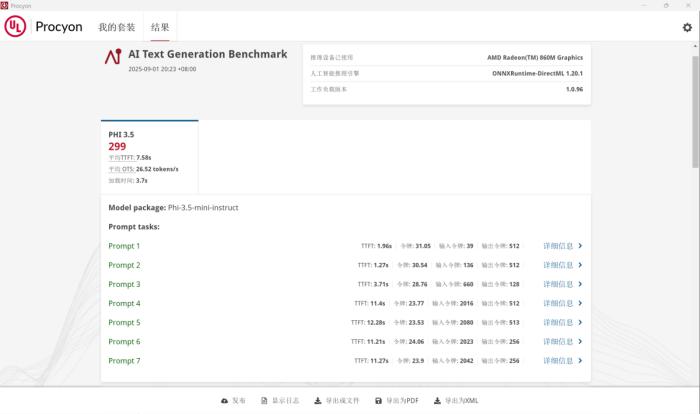Screen dimensions: 700x414
Task: Click the scrollbar up arrow
Action: pyautogui.click(x=696, y=46)
